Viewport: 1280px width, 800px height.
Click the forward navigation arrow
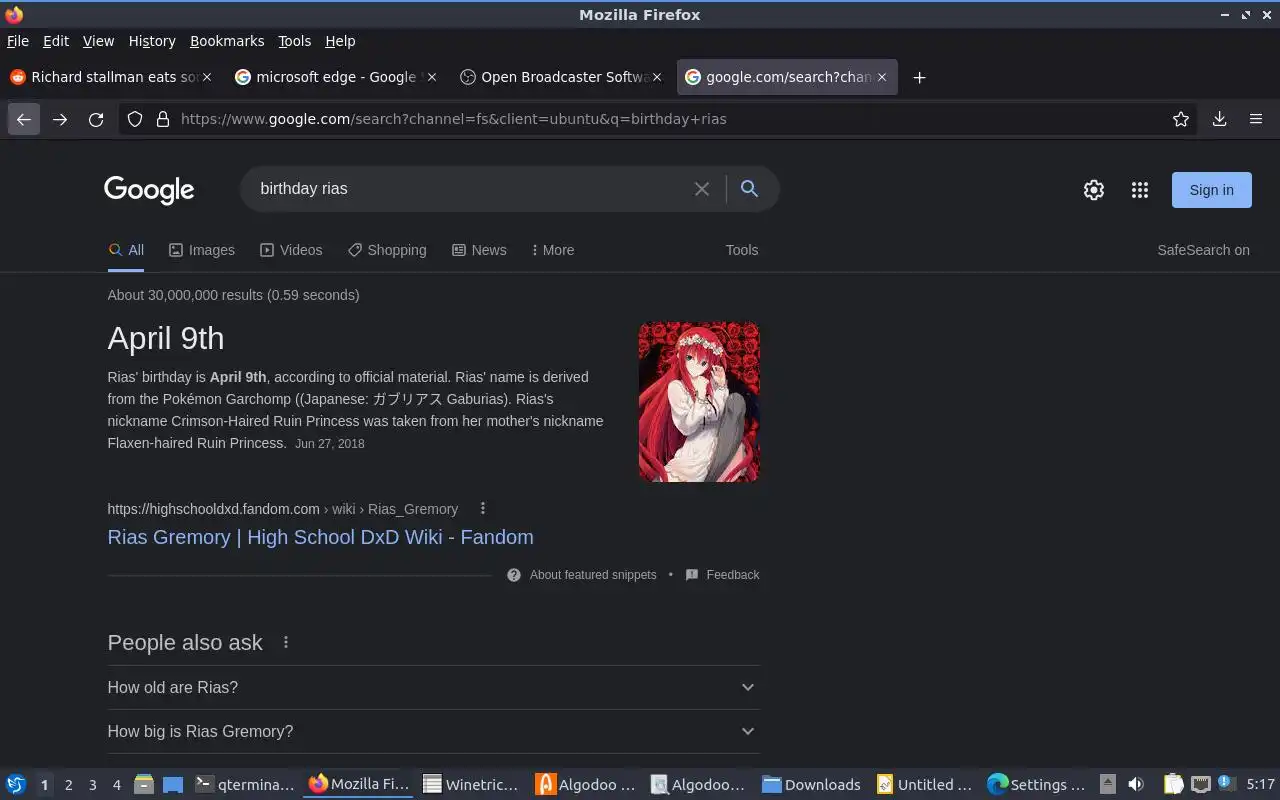pyautogui.click(x=60, y=119)
